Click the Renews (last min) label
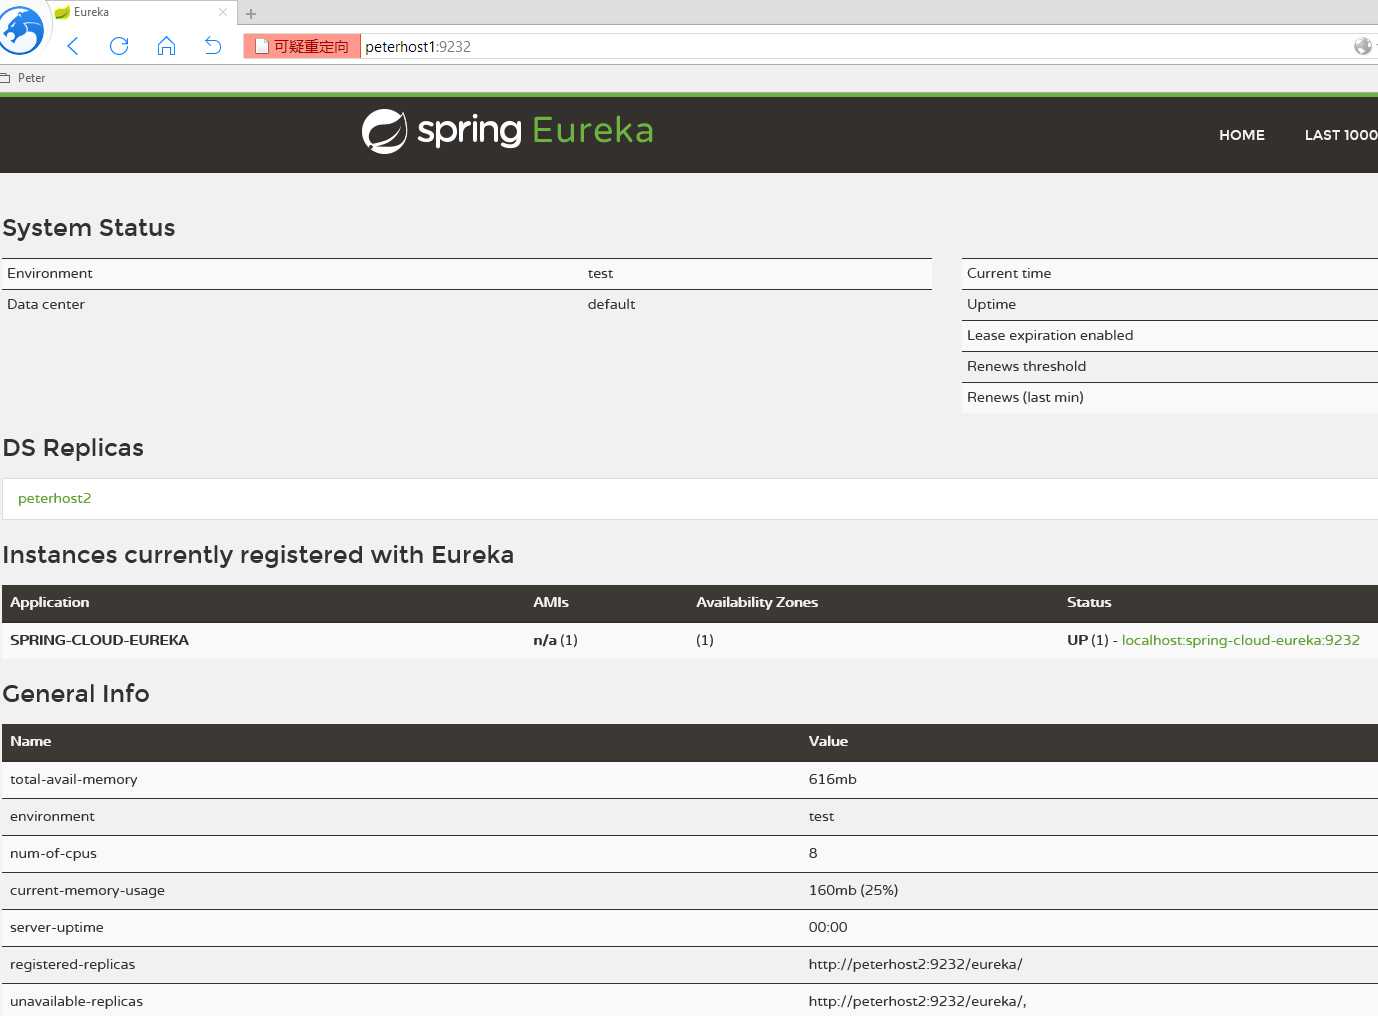 click(1025, 397)
